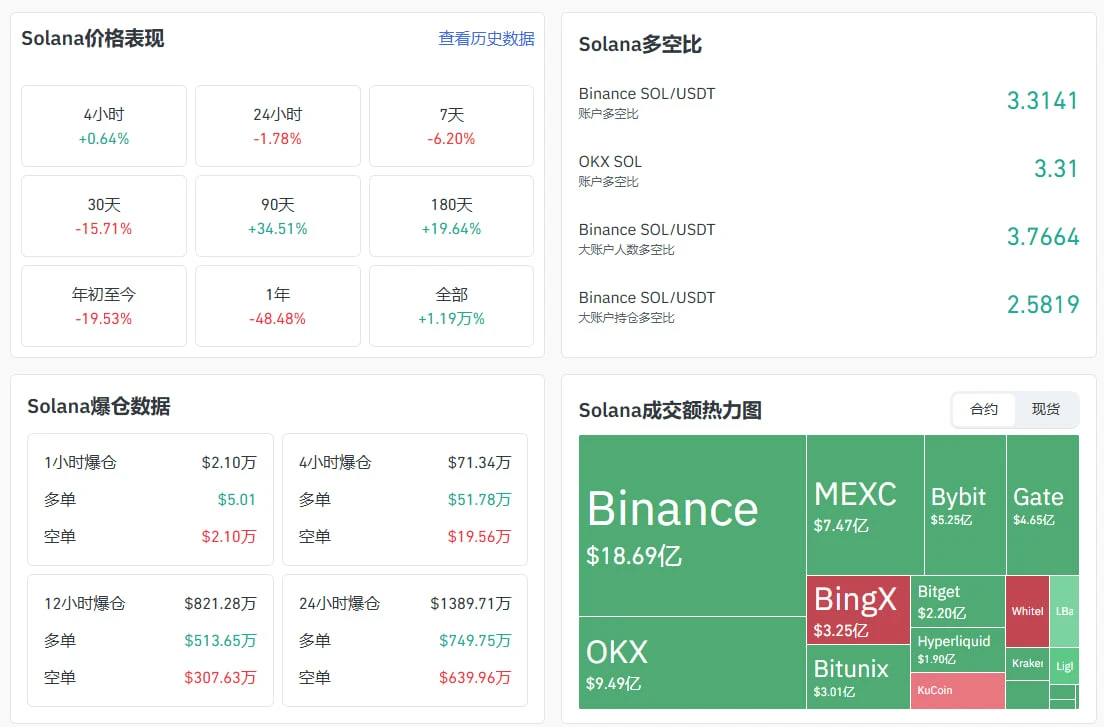Click the OKX tile in heatmap
Viewport: 1104px width, 727px height.
692,663
